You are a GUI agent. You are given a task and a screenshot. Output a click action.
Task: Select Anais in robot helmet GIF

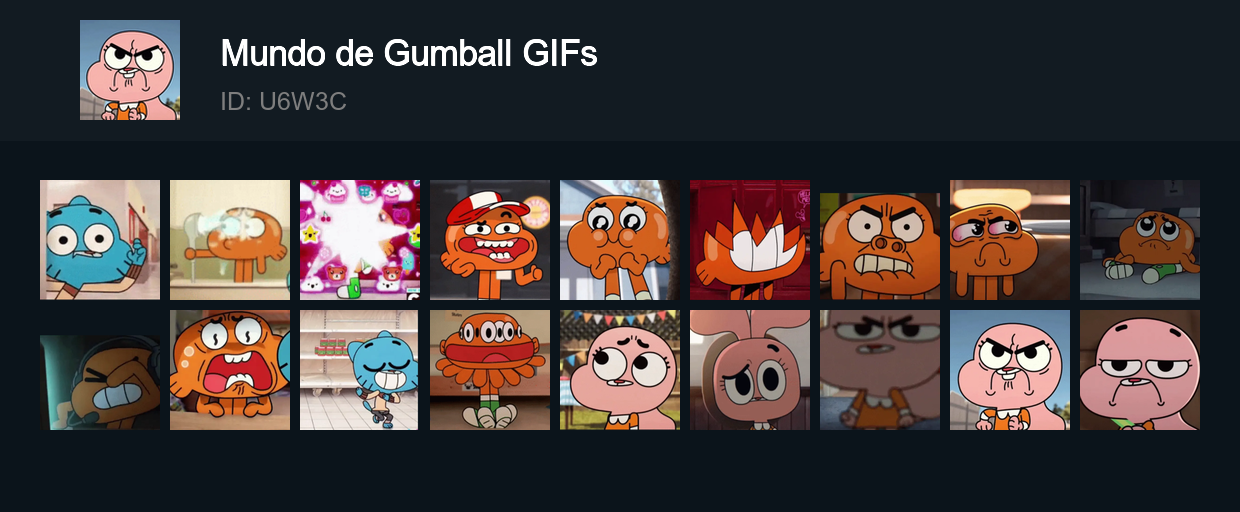tap(750, 370)
